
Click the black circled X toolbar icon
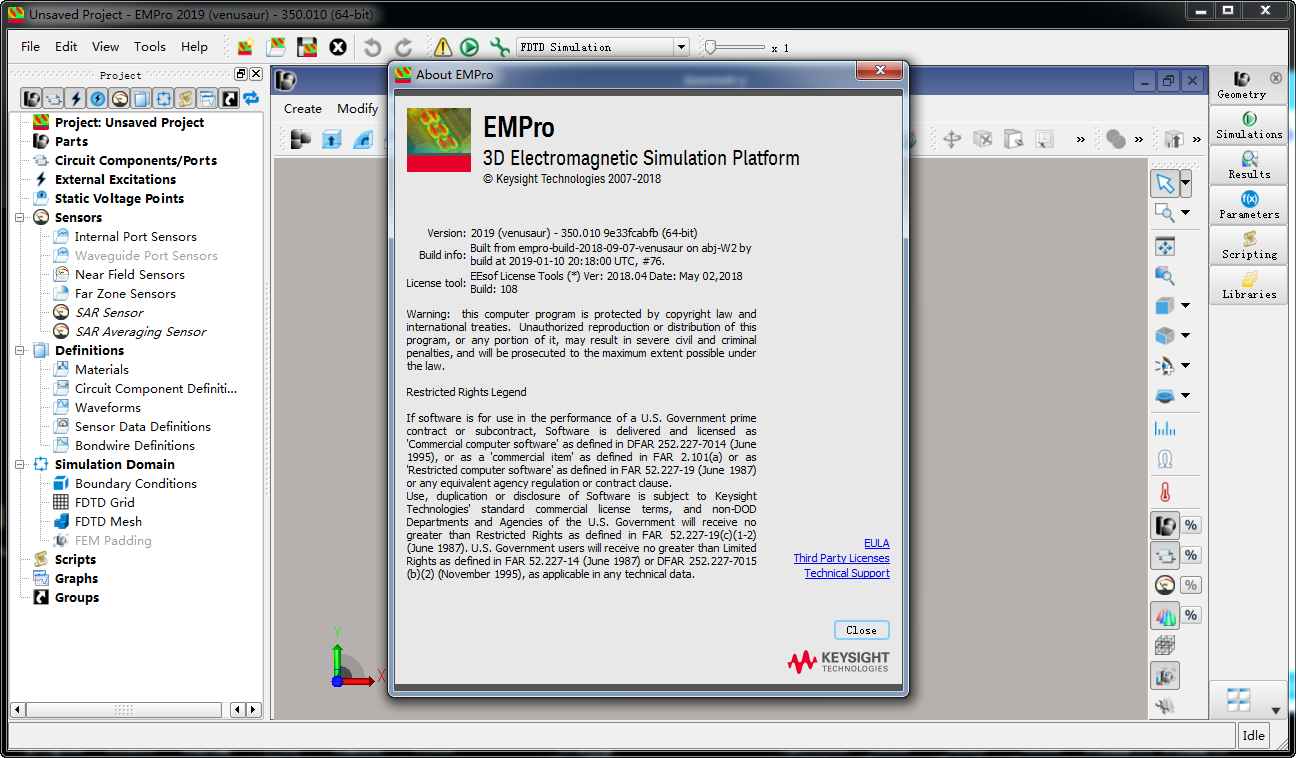pos(338,47)
